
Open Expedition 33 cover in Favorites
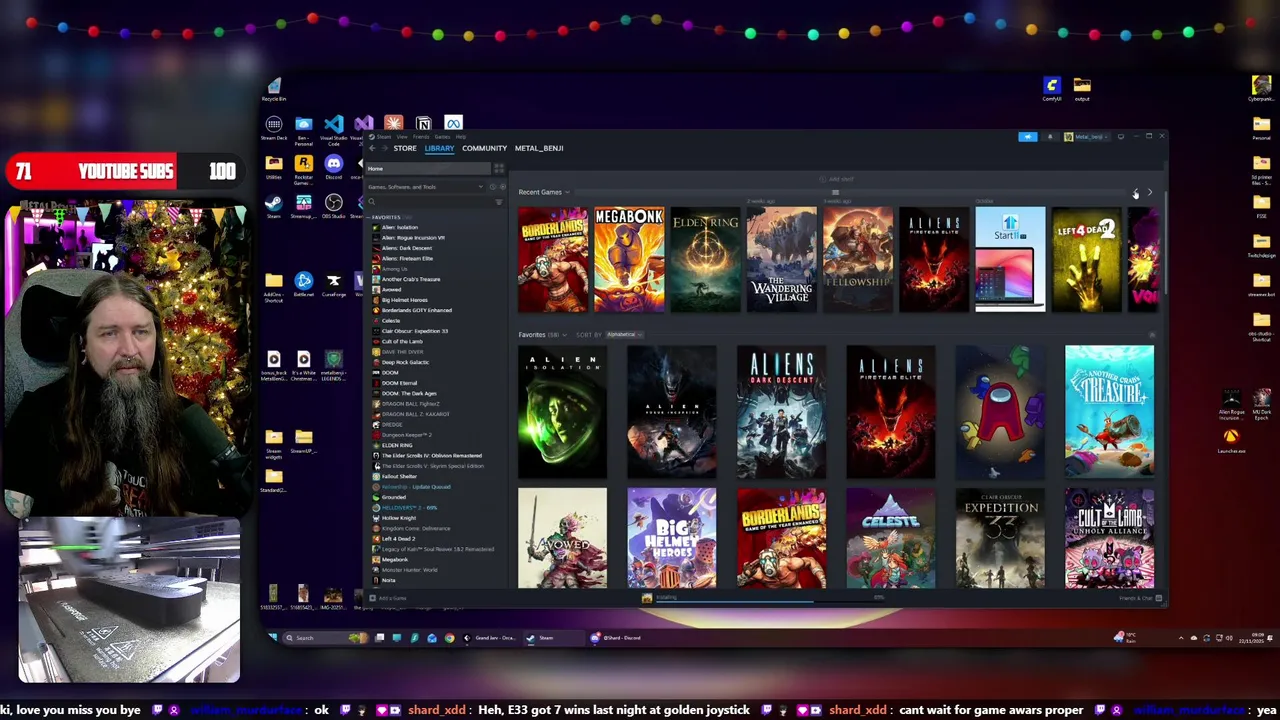(x=1000, y=538)
